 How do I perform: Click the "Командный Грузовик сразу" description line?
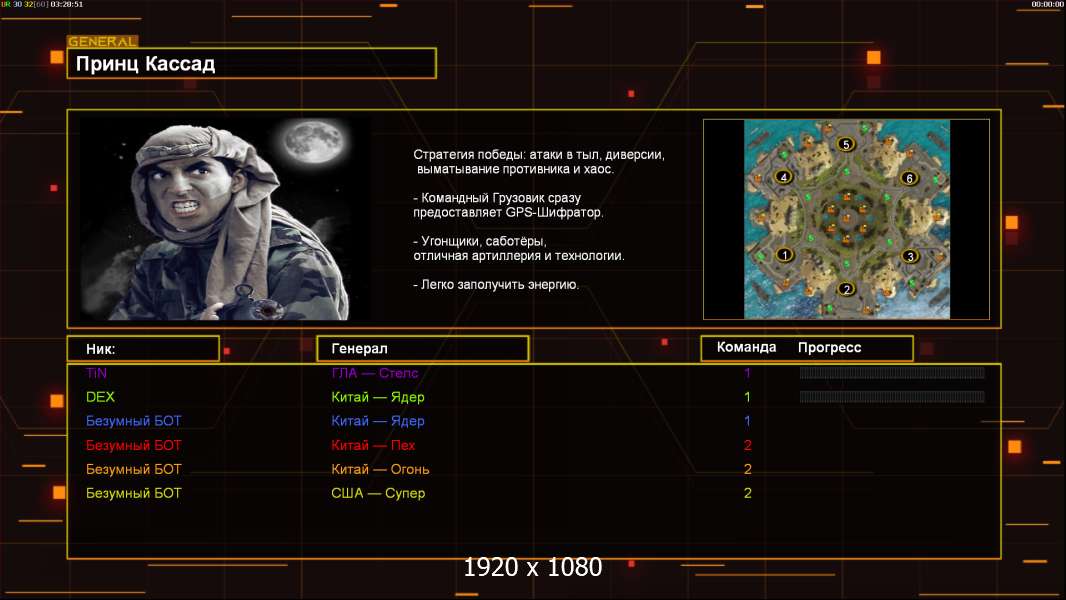tap(497, 198)
